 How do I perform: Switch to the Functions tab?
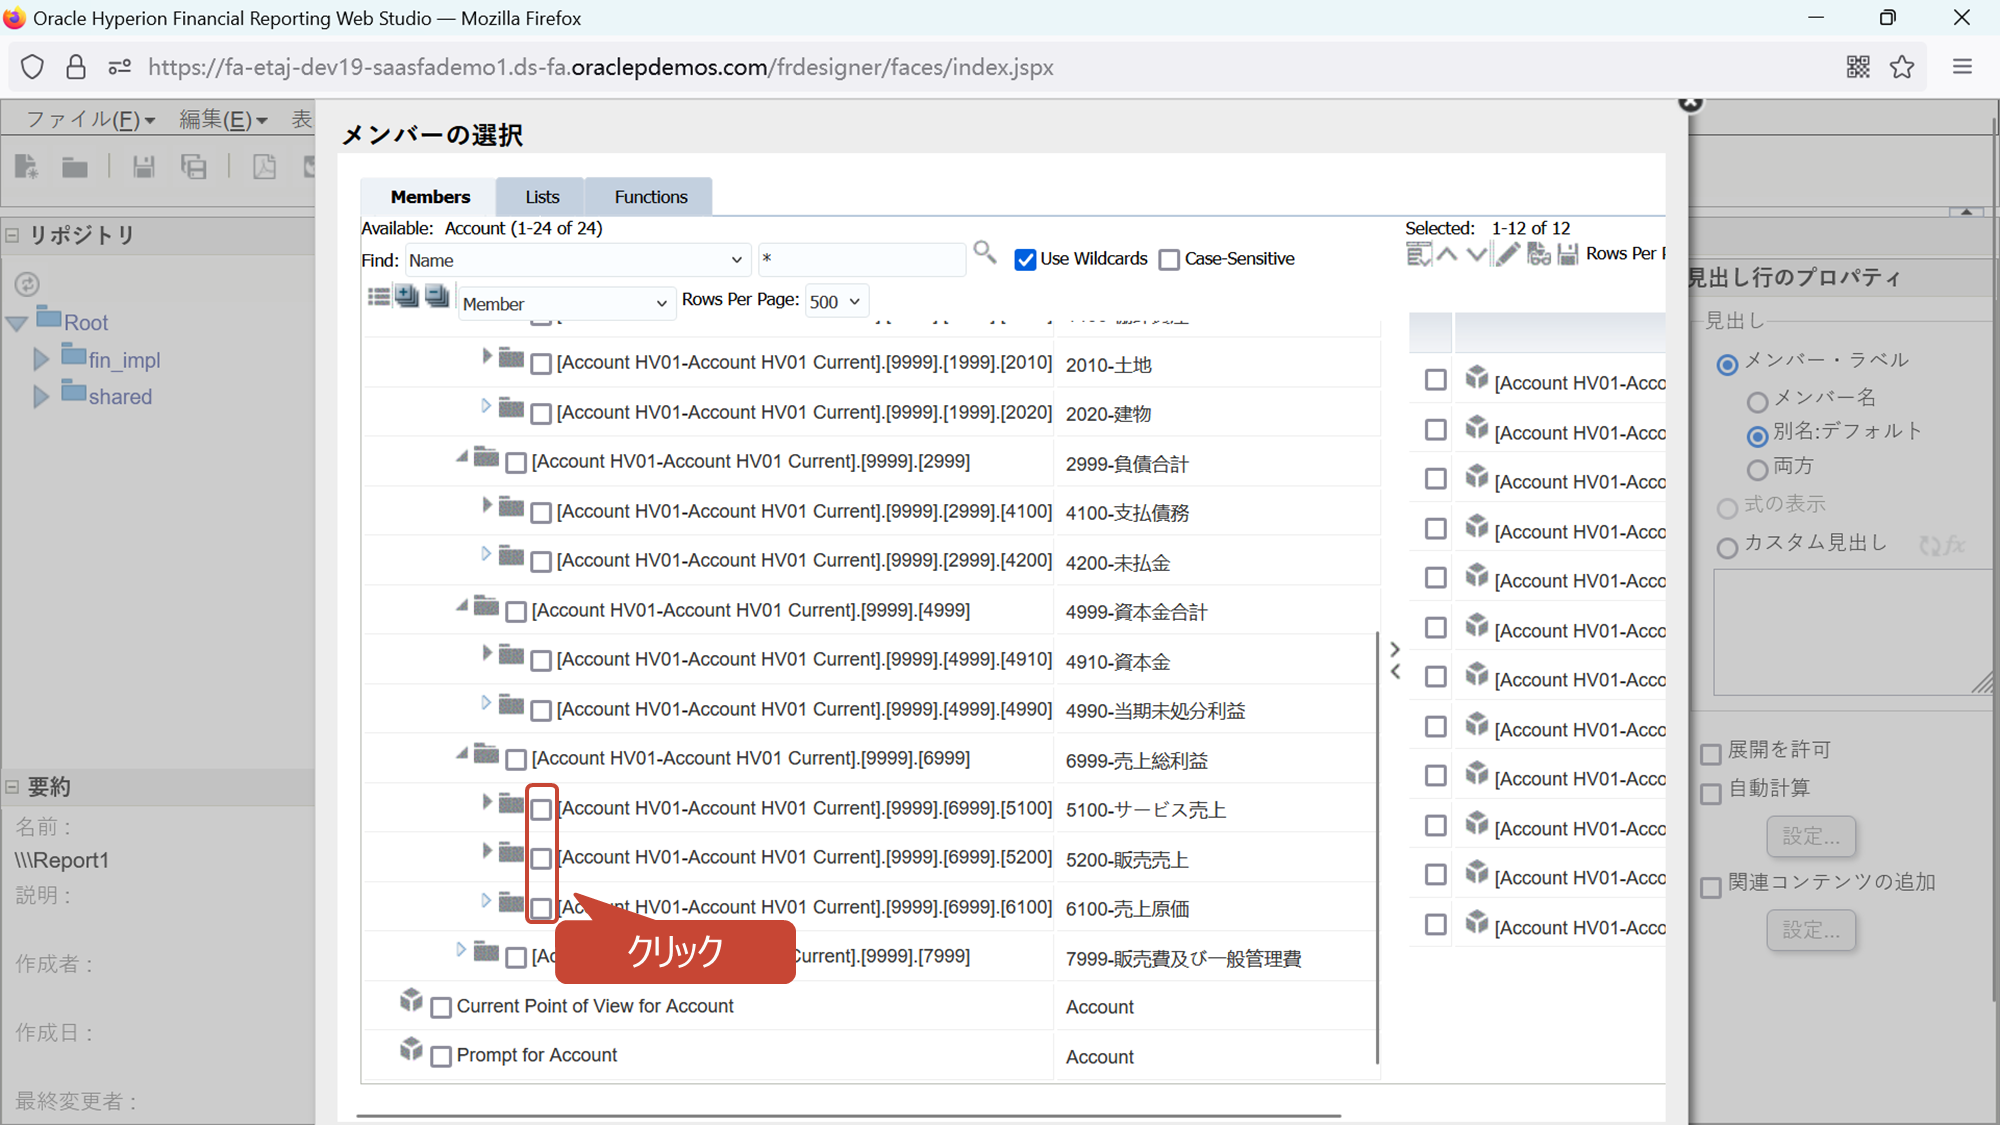point(650,197)
